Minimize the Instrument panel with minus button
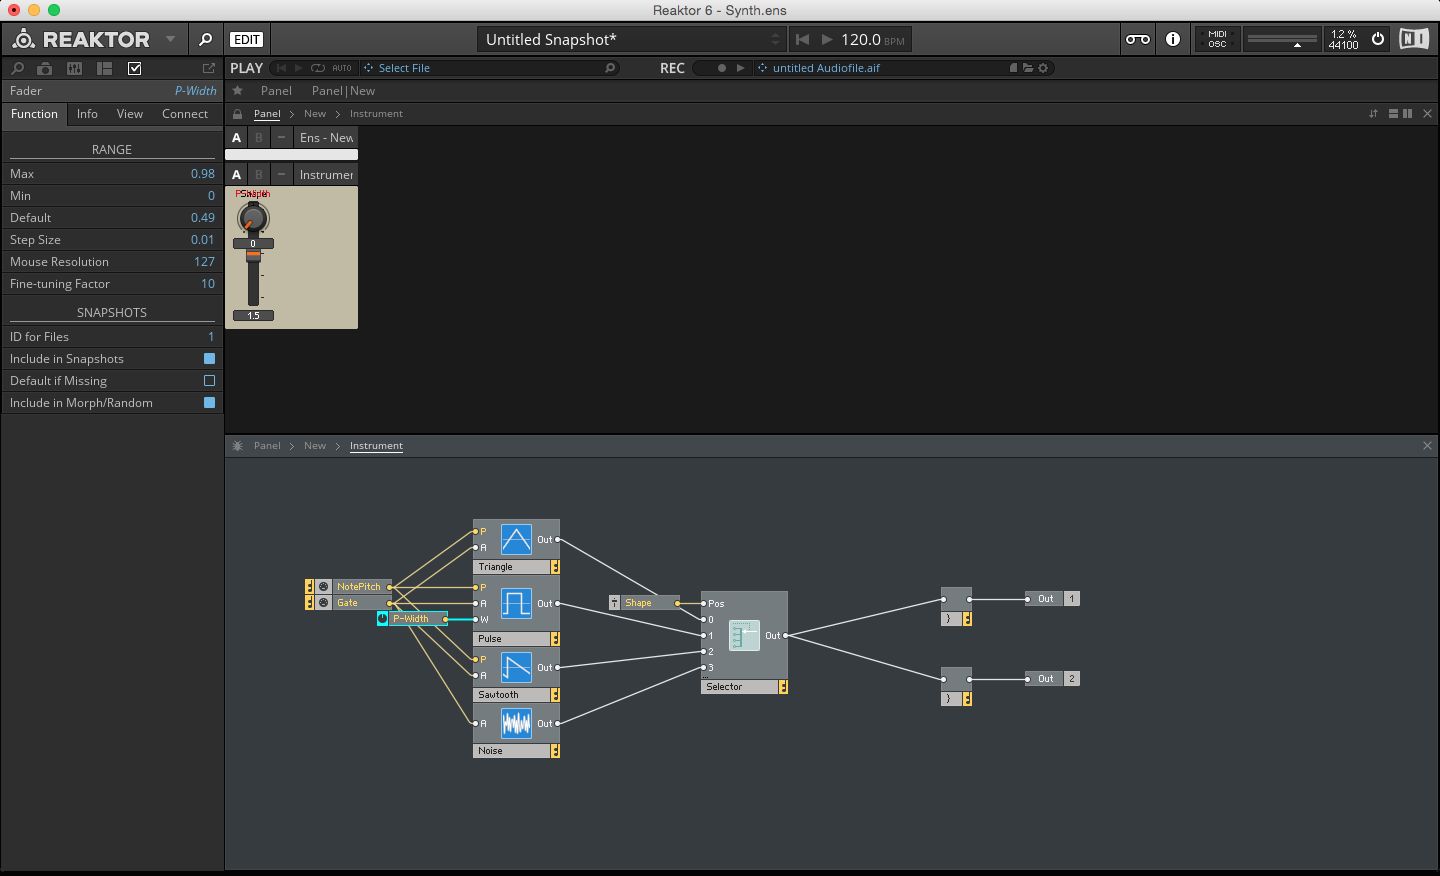This screenshot has height=876, width=1440. pos(281,175)
